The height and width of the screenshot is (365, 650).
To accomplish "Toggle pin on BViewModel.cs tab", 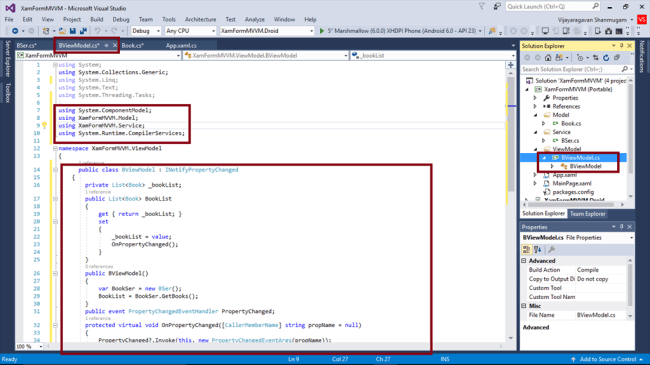I will point(107,46).
